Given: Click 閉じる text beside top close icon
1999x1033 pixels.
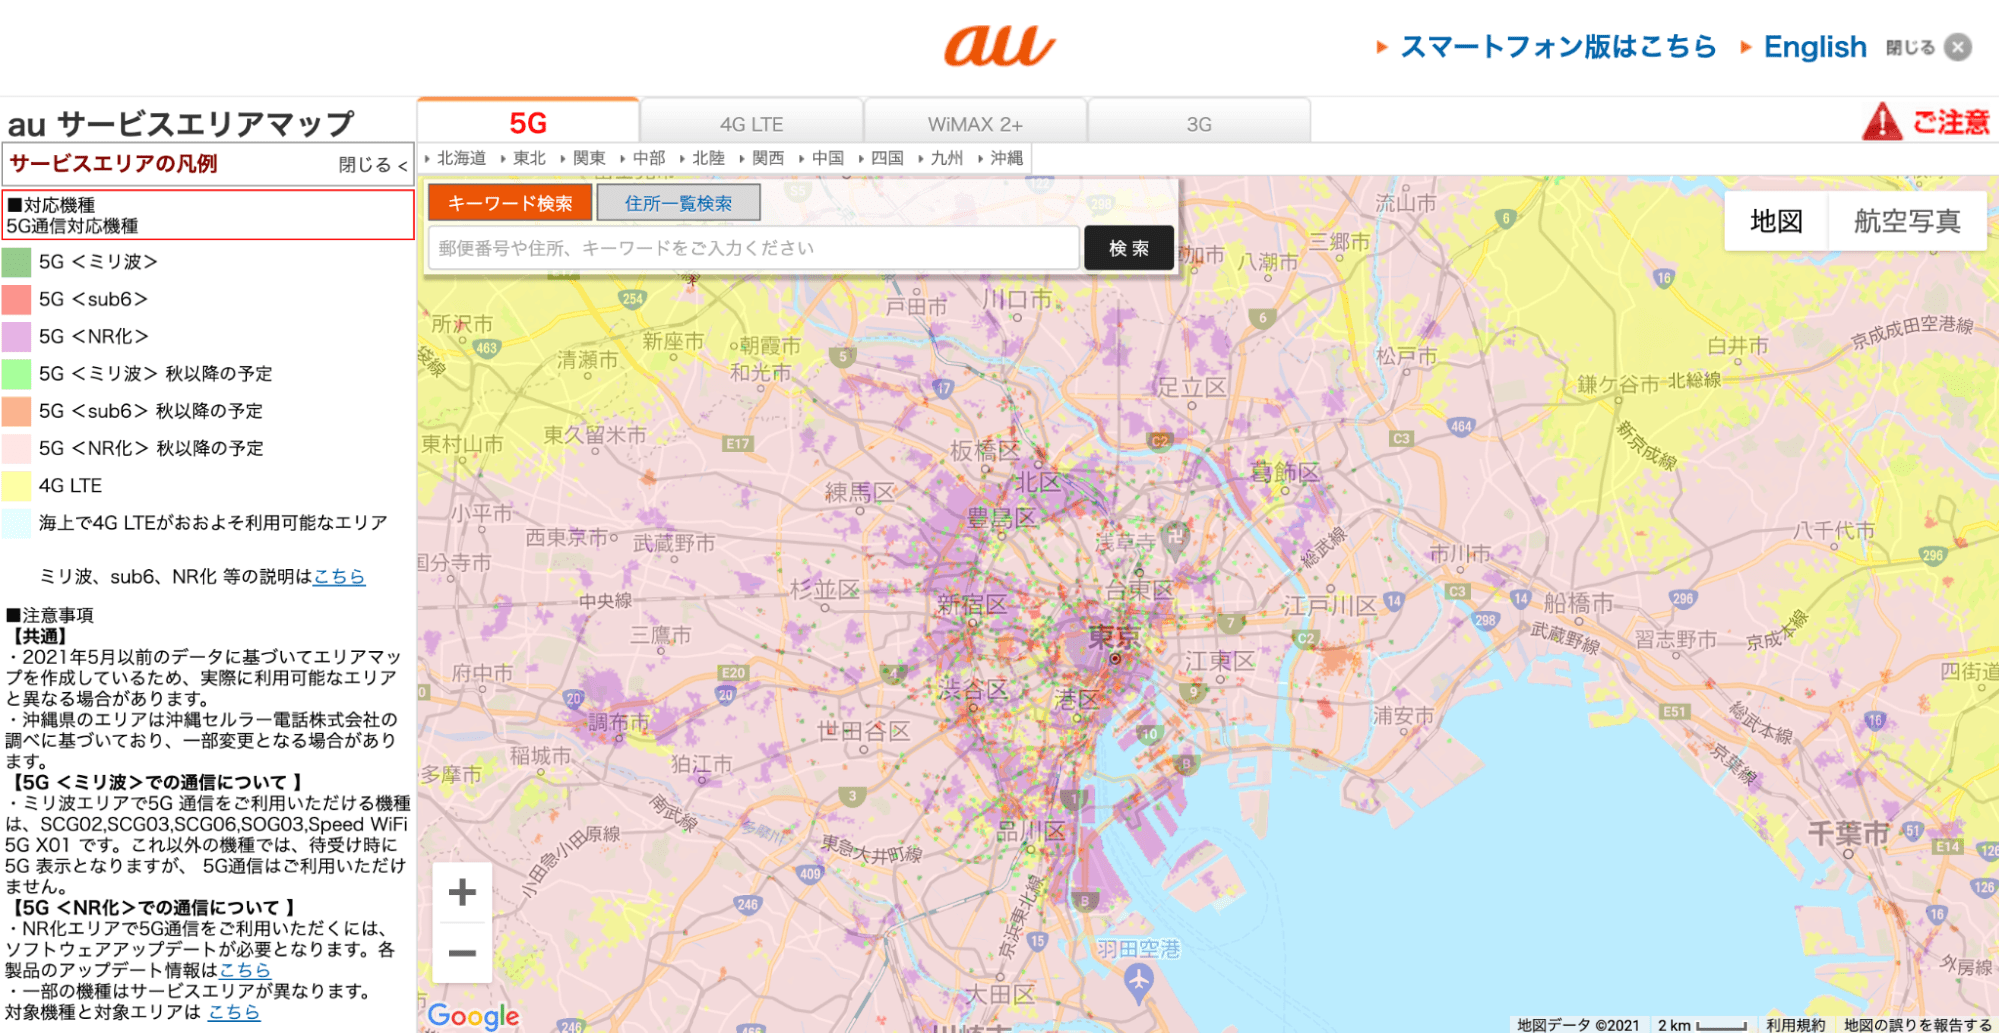Looking at the screenshot, I should [1910, 47].
